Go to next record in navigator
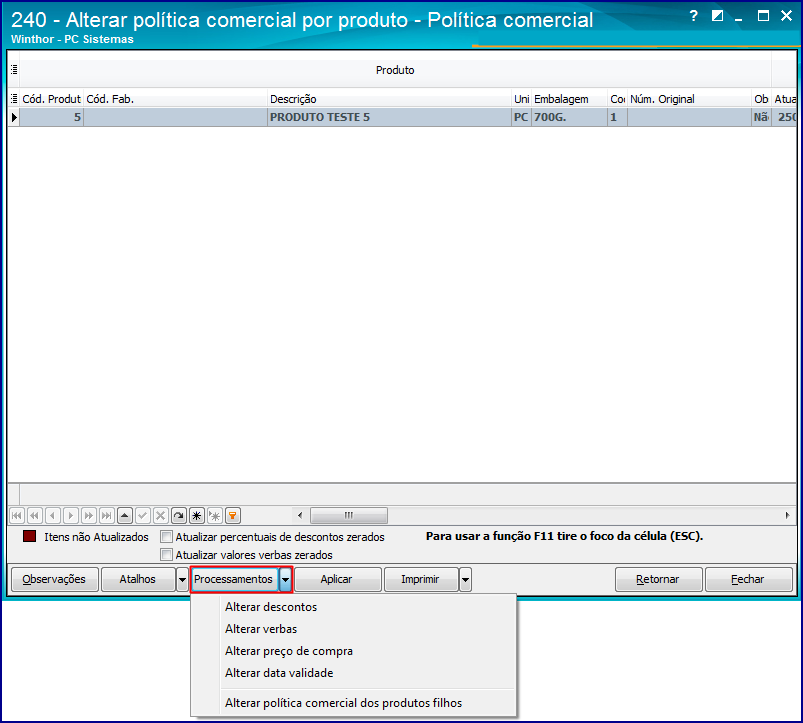Screen dimensions: 803x723 tap(71, 515)
